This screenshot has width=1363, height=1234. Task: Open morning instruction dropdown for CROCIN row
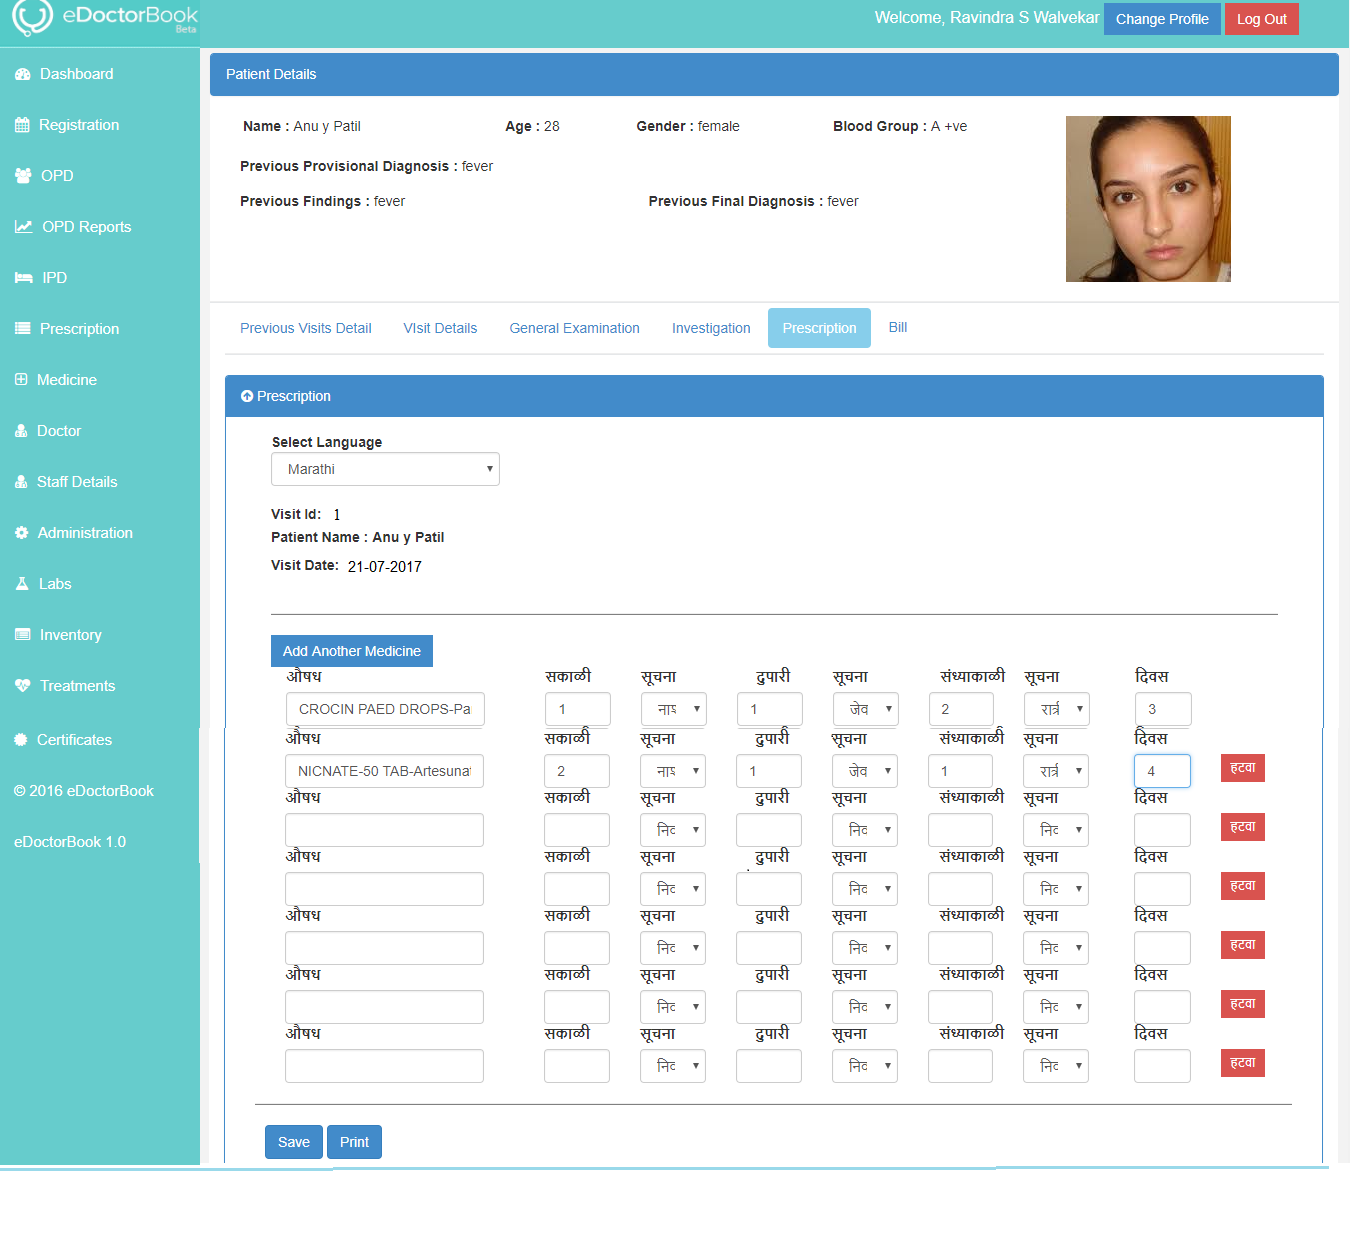click(x=674, y=709)
